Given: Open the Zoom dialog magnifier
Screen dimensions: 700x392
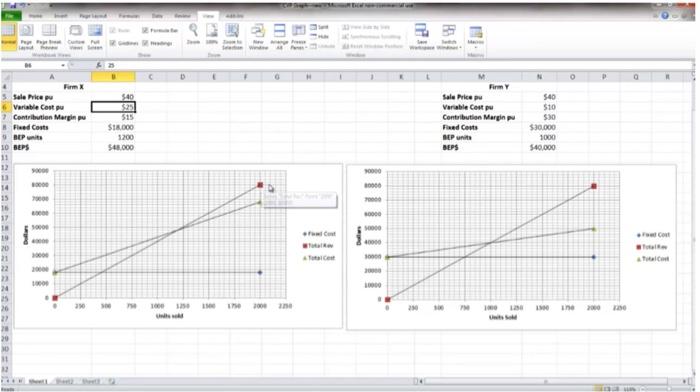Looking at the screenshot, I should coord(193,34).
